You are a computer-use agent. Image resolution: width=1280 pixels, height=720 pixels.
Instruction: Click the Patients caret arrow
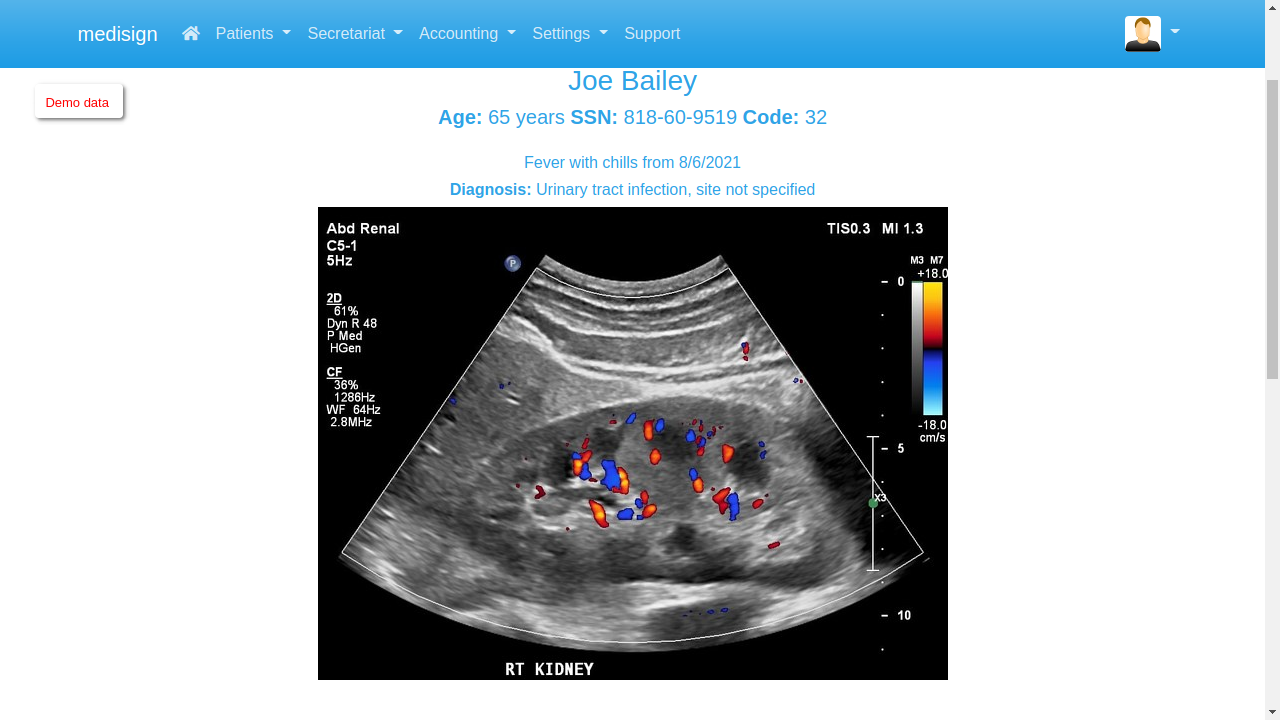click(286, 33)
